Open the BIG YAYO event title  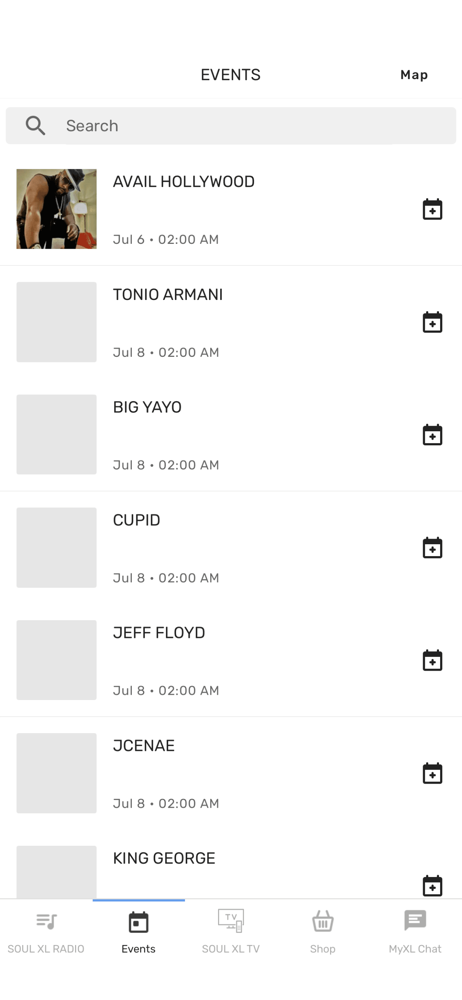(x=147, y=408)
